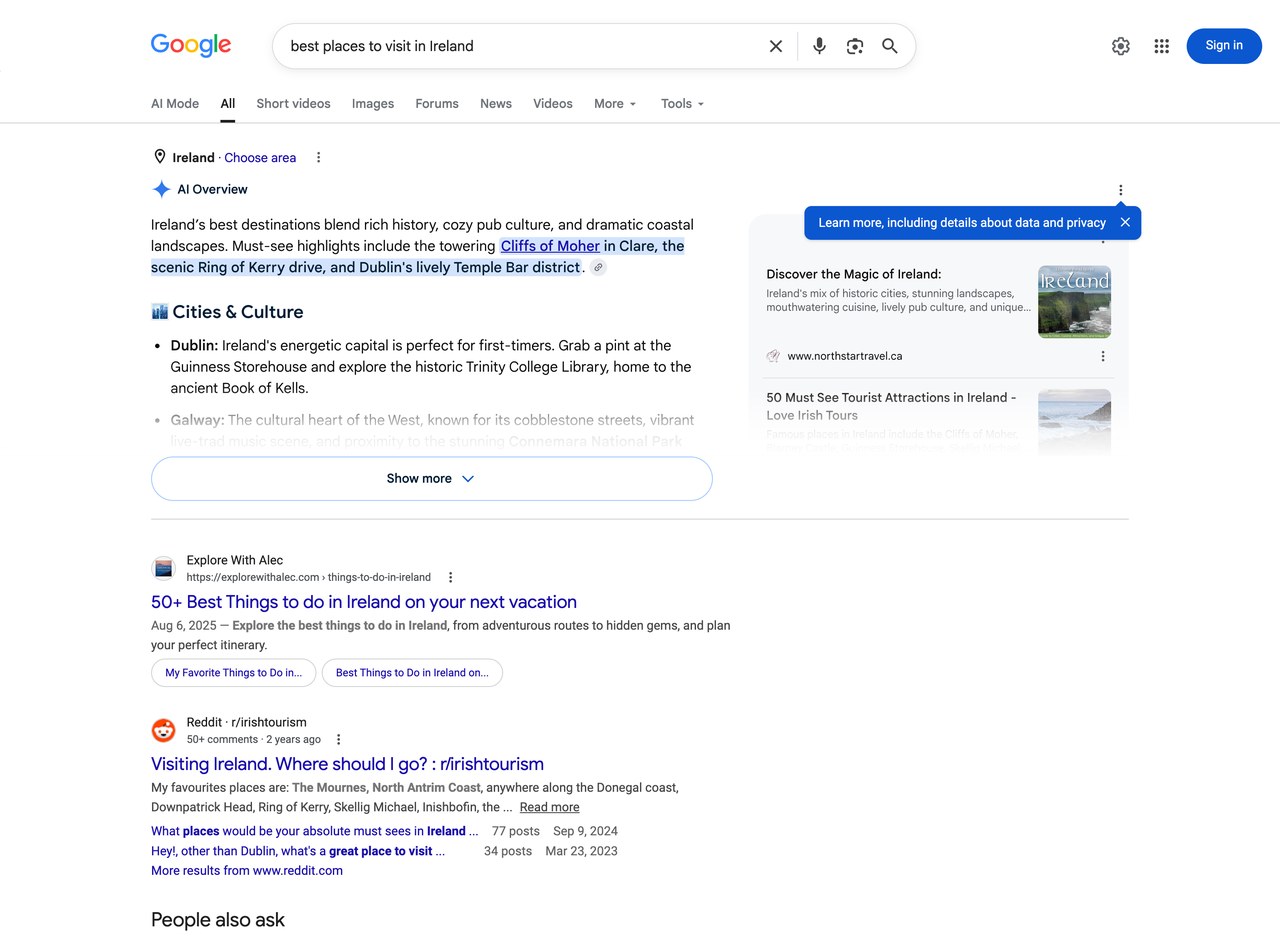Open quick settings gear icon
The image size is (1280, 945).
pyautogui.click(x=1121, y=46)
